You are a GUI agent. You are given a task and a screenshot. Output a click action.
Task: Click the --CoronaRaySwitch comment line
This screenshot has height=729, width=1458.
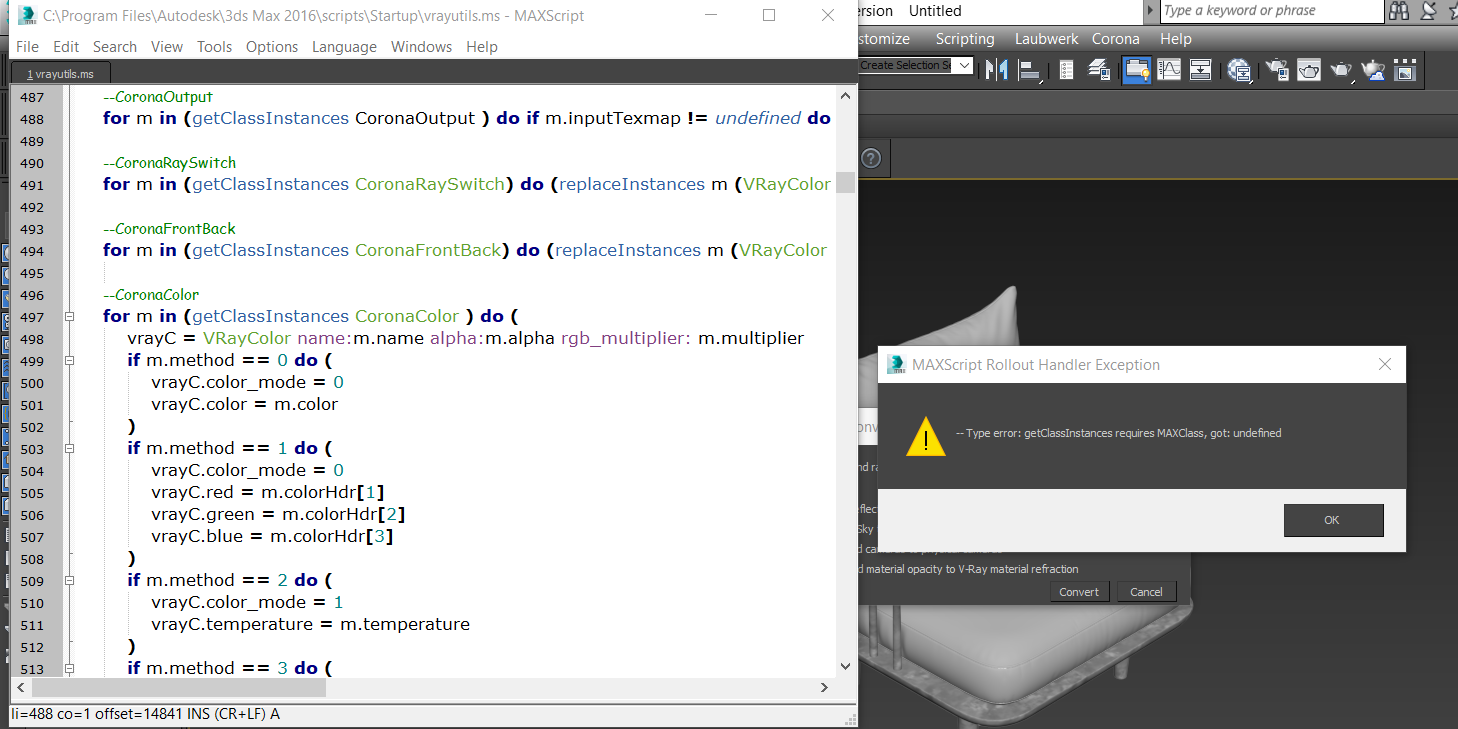(x=169, y=163)
